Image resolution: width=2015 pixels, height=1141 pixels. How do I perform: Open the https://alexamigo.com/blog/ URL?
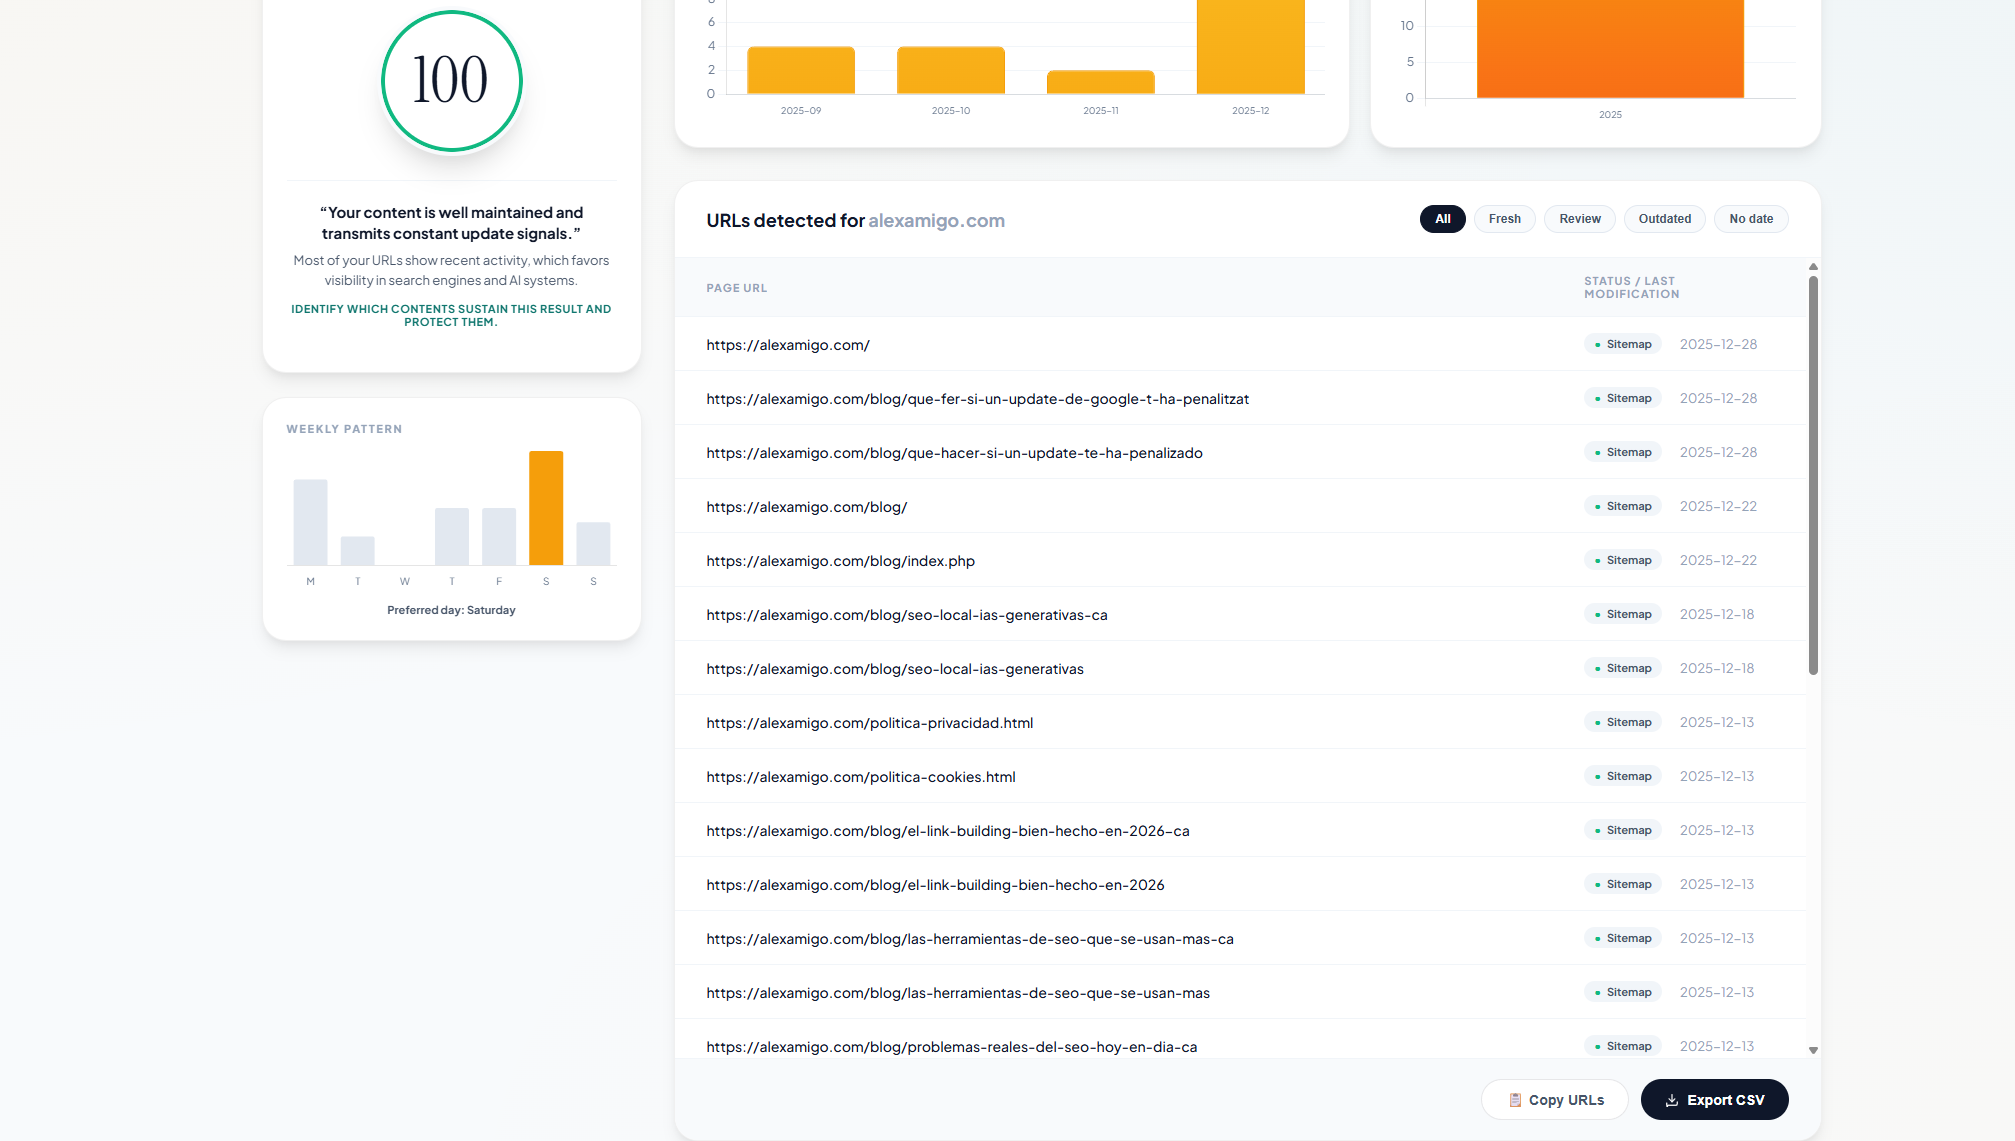tap(806, 507)
